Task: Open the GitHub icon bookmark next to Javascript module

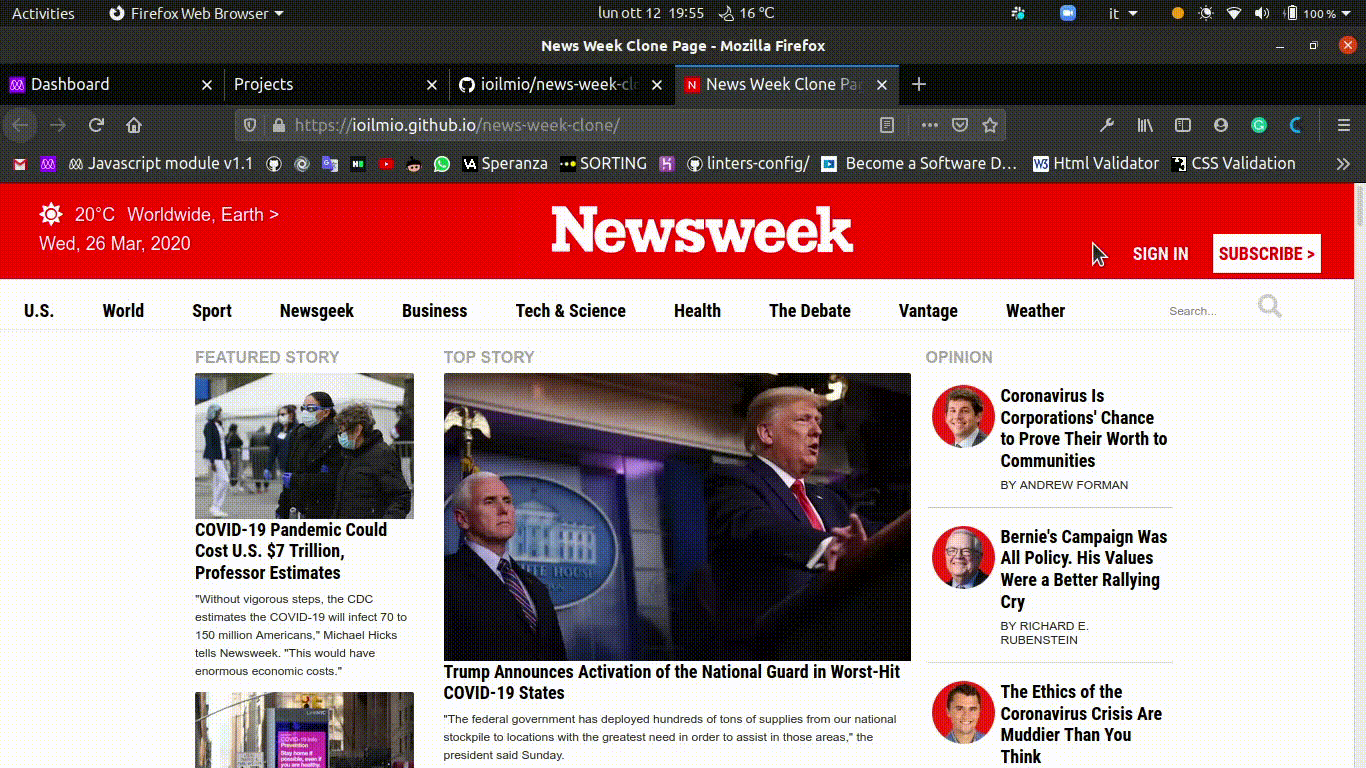Action: point(274,164)
